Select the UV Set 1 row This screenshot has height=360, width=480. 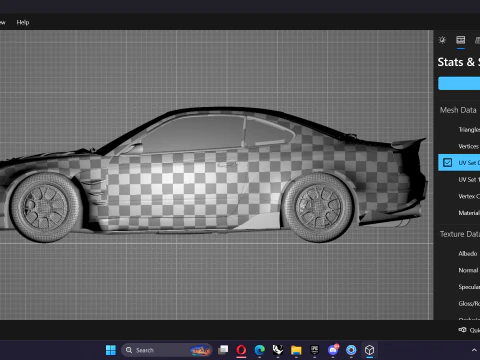[x=459, y=180]
